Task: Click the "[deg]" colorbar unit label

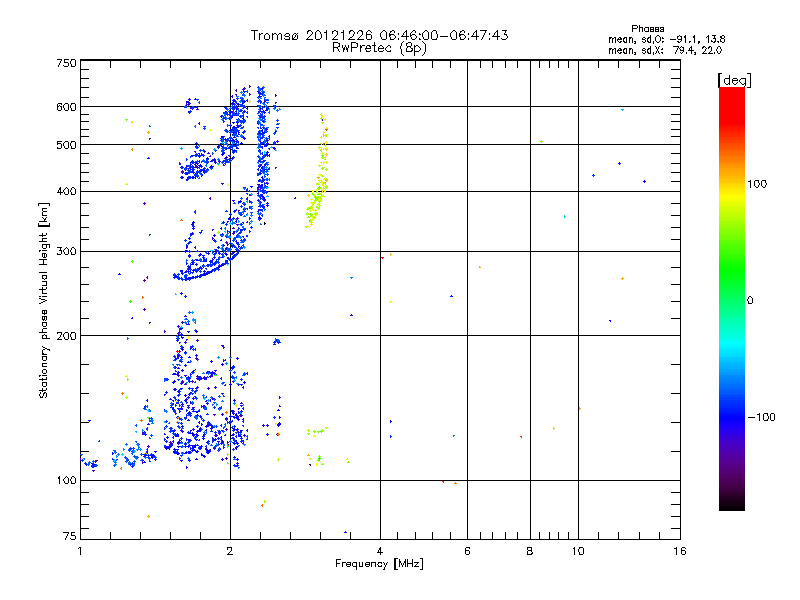Action: pos(734,80)
